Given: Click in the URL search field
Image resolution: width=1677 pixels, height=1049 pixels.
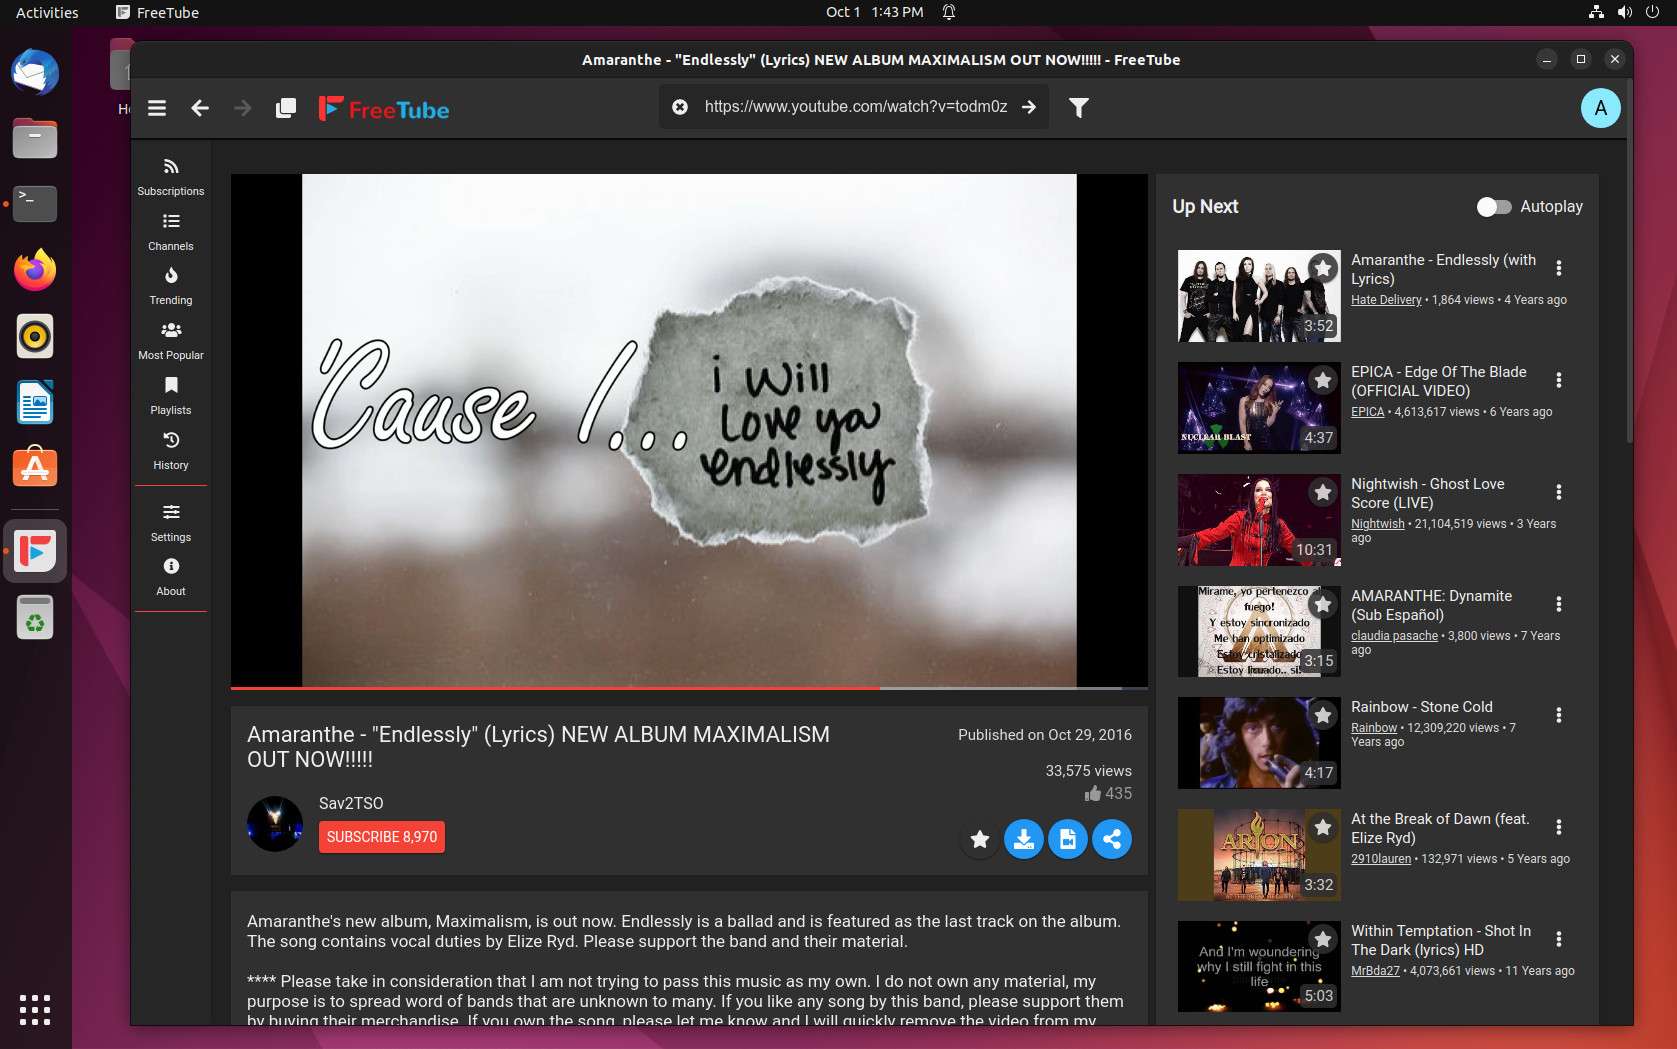Looking at the screenshot, I should (x=856, y=107).
